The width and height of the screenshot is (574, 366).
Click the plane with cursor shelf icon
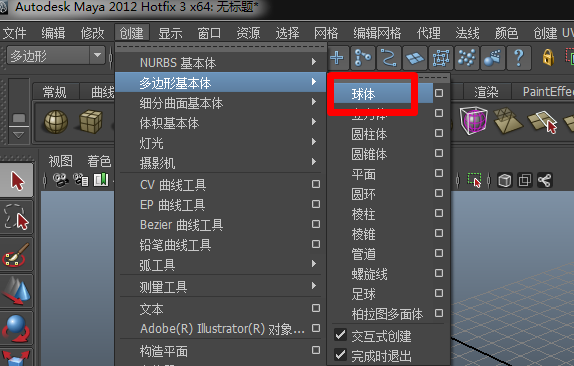click(543, 122)
